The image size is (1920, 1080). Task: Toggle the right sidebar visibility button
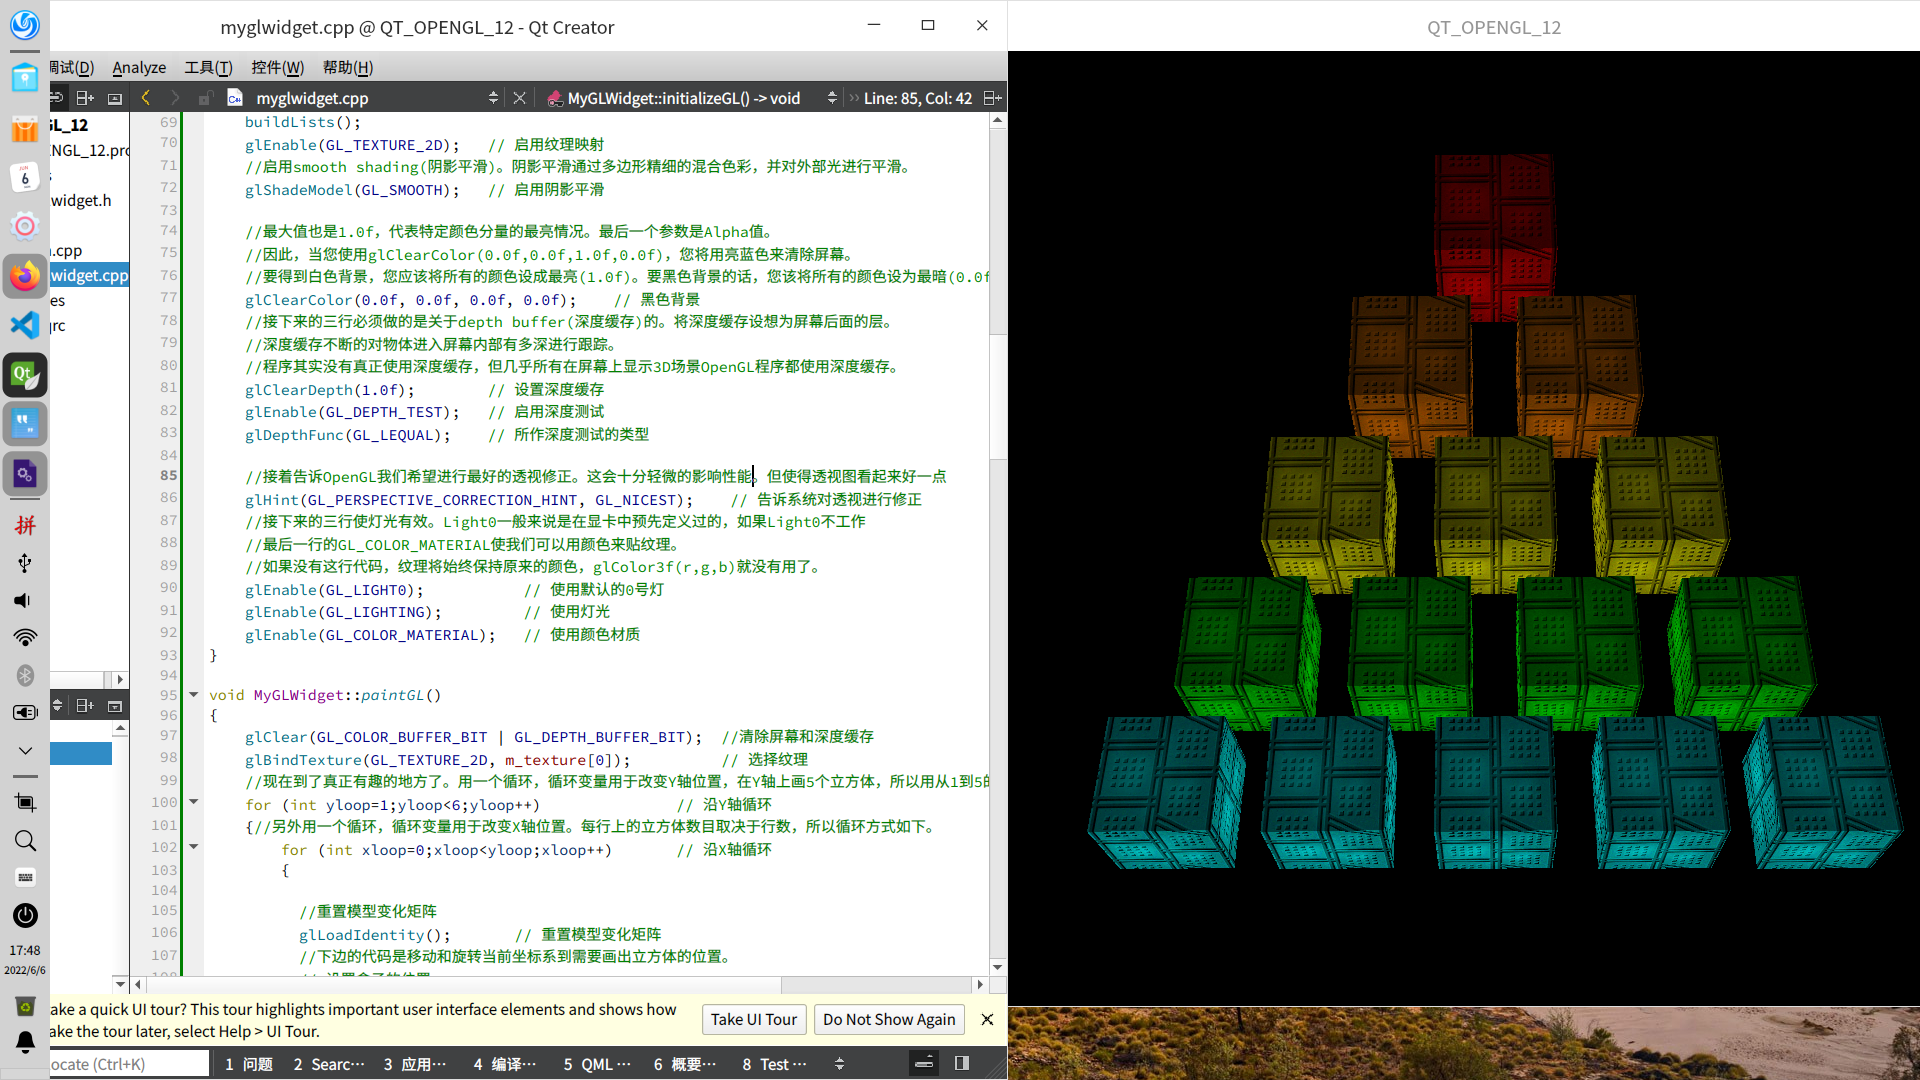coord(962,1063)
